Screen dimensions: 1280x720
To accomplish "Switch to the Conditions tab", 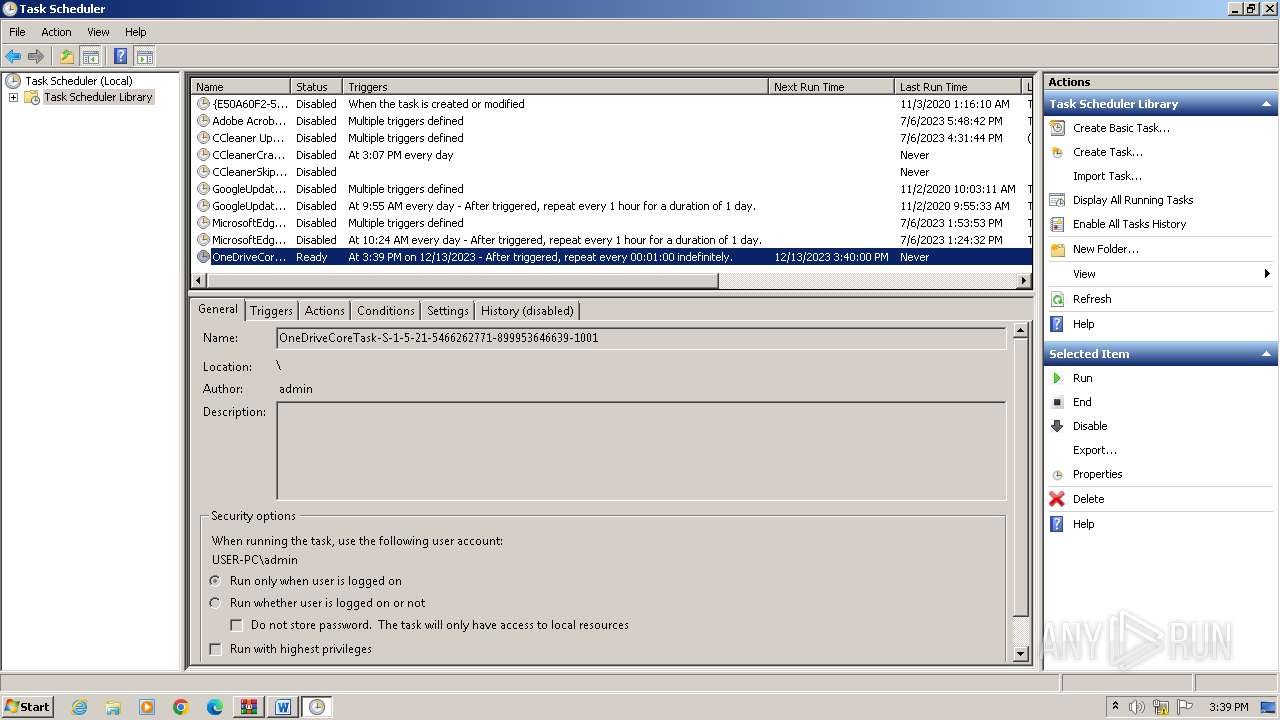I will click(x=385, y=311).
